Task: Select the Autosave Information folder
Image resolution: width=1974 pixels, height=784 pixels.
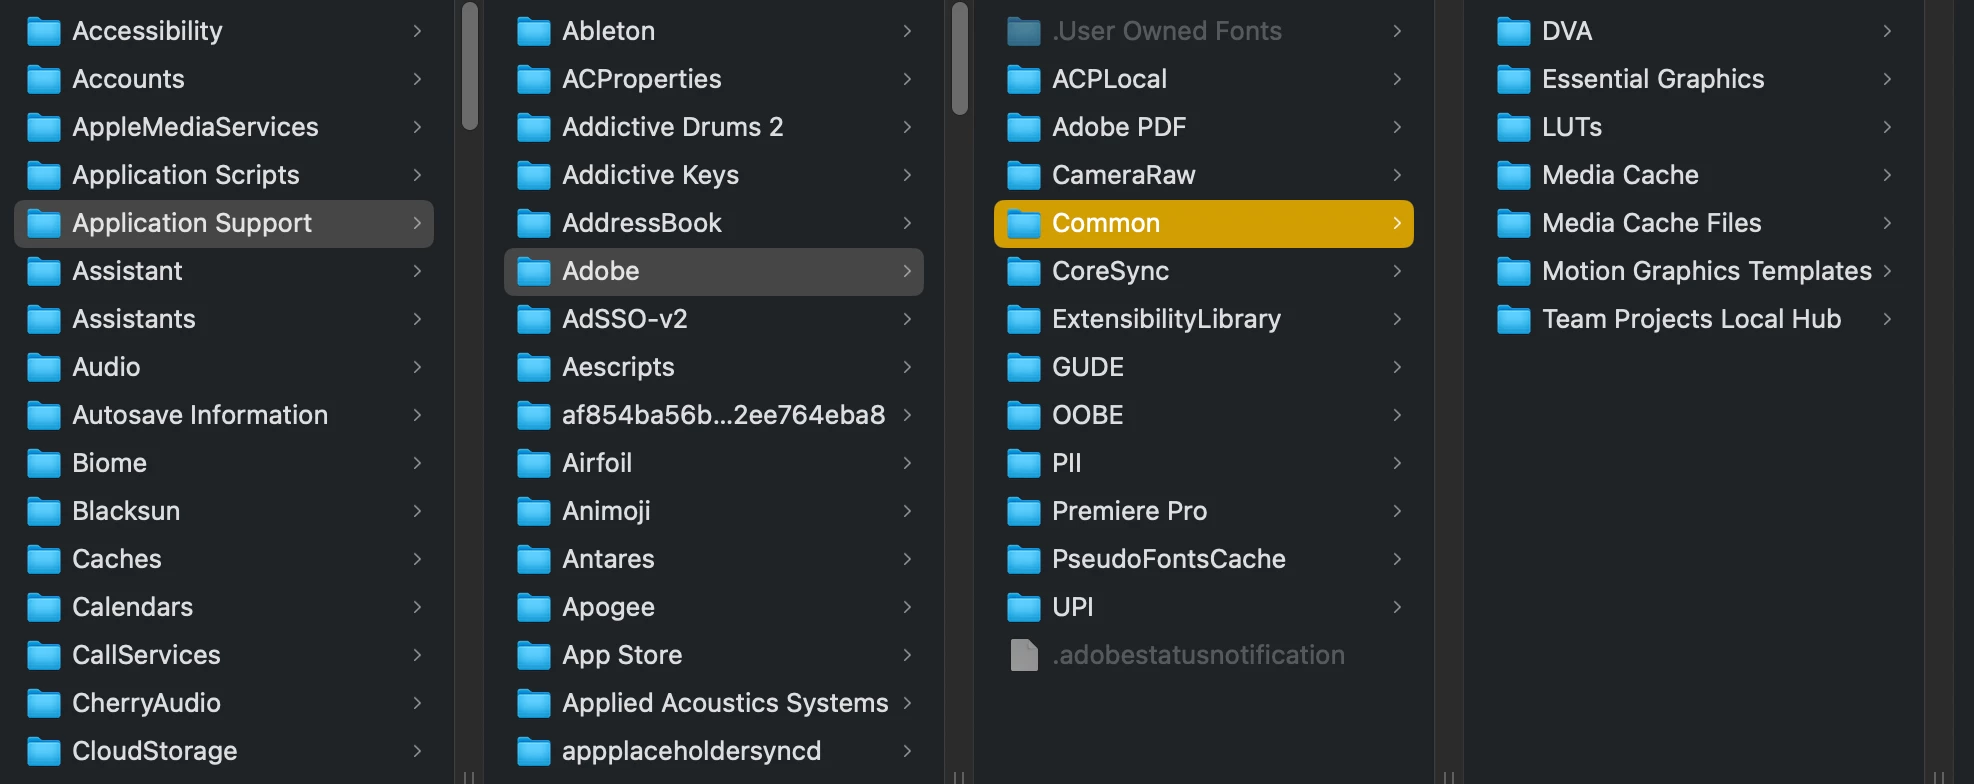Action: coord(199,415)
